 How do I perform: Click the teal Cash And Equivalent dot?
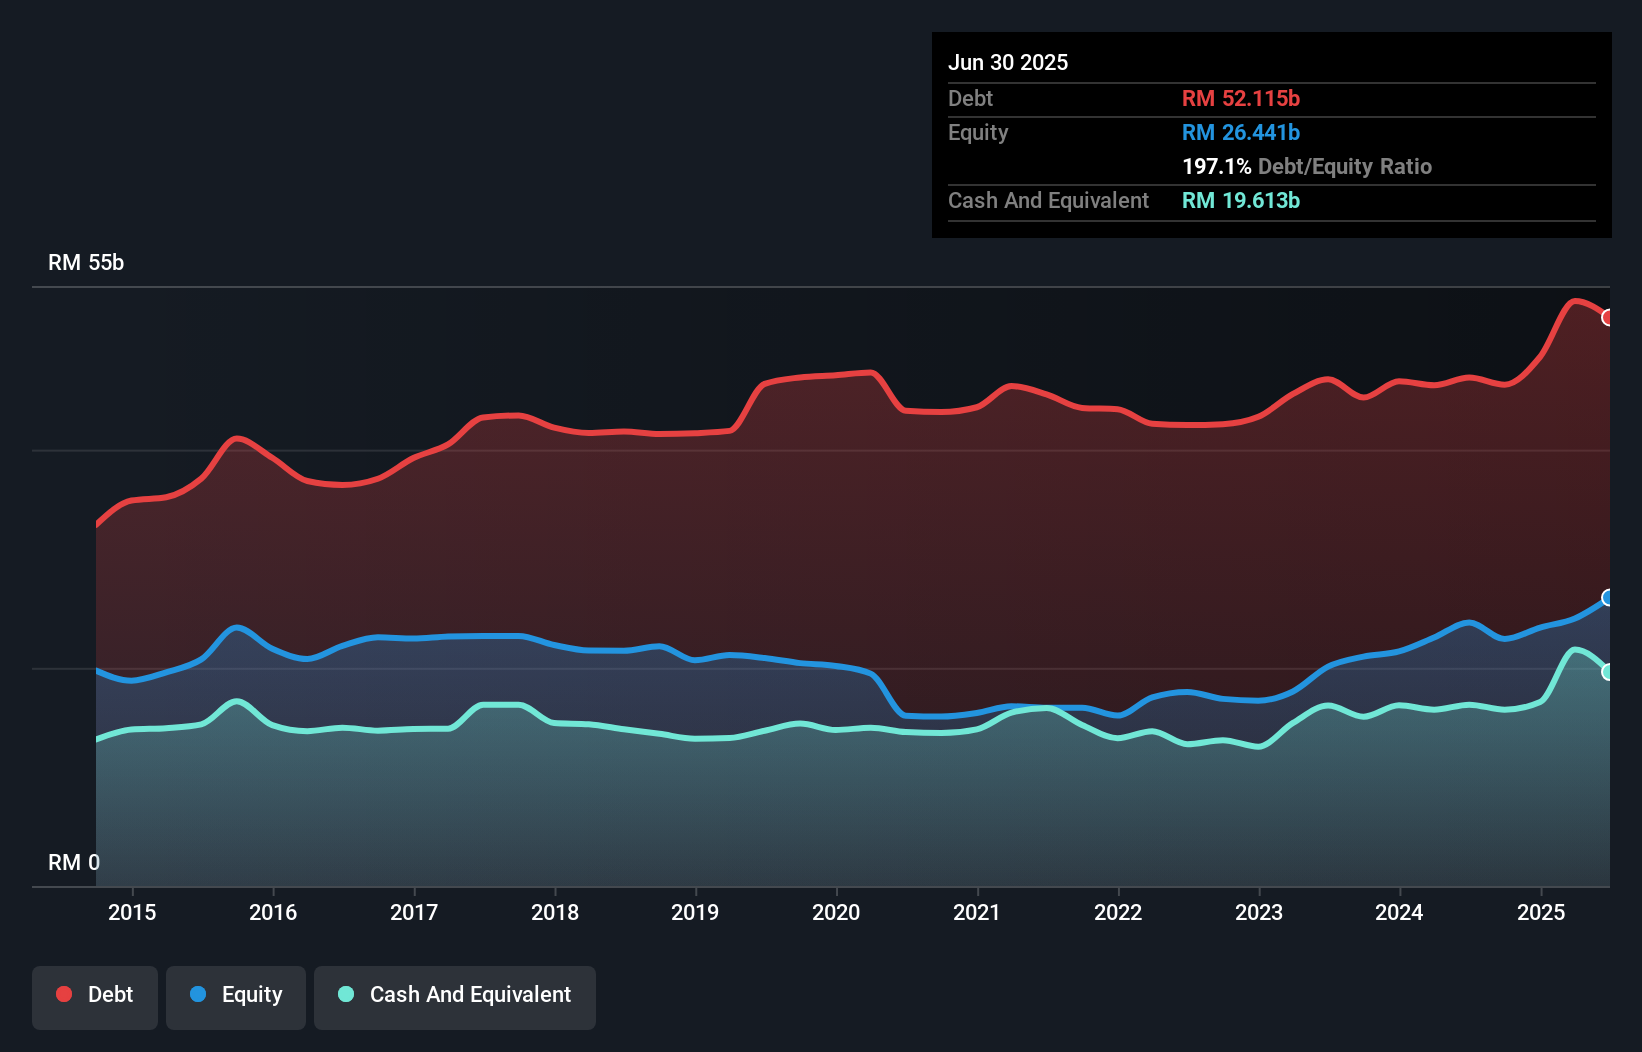pyautogui.click(x=343, y=995)
